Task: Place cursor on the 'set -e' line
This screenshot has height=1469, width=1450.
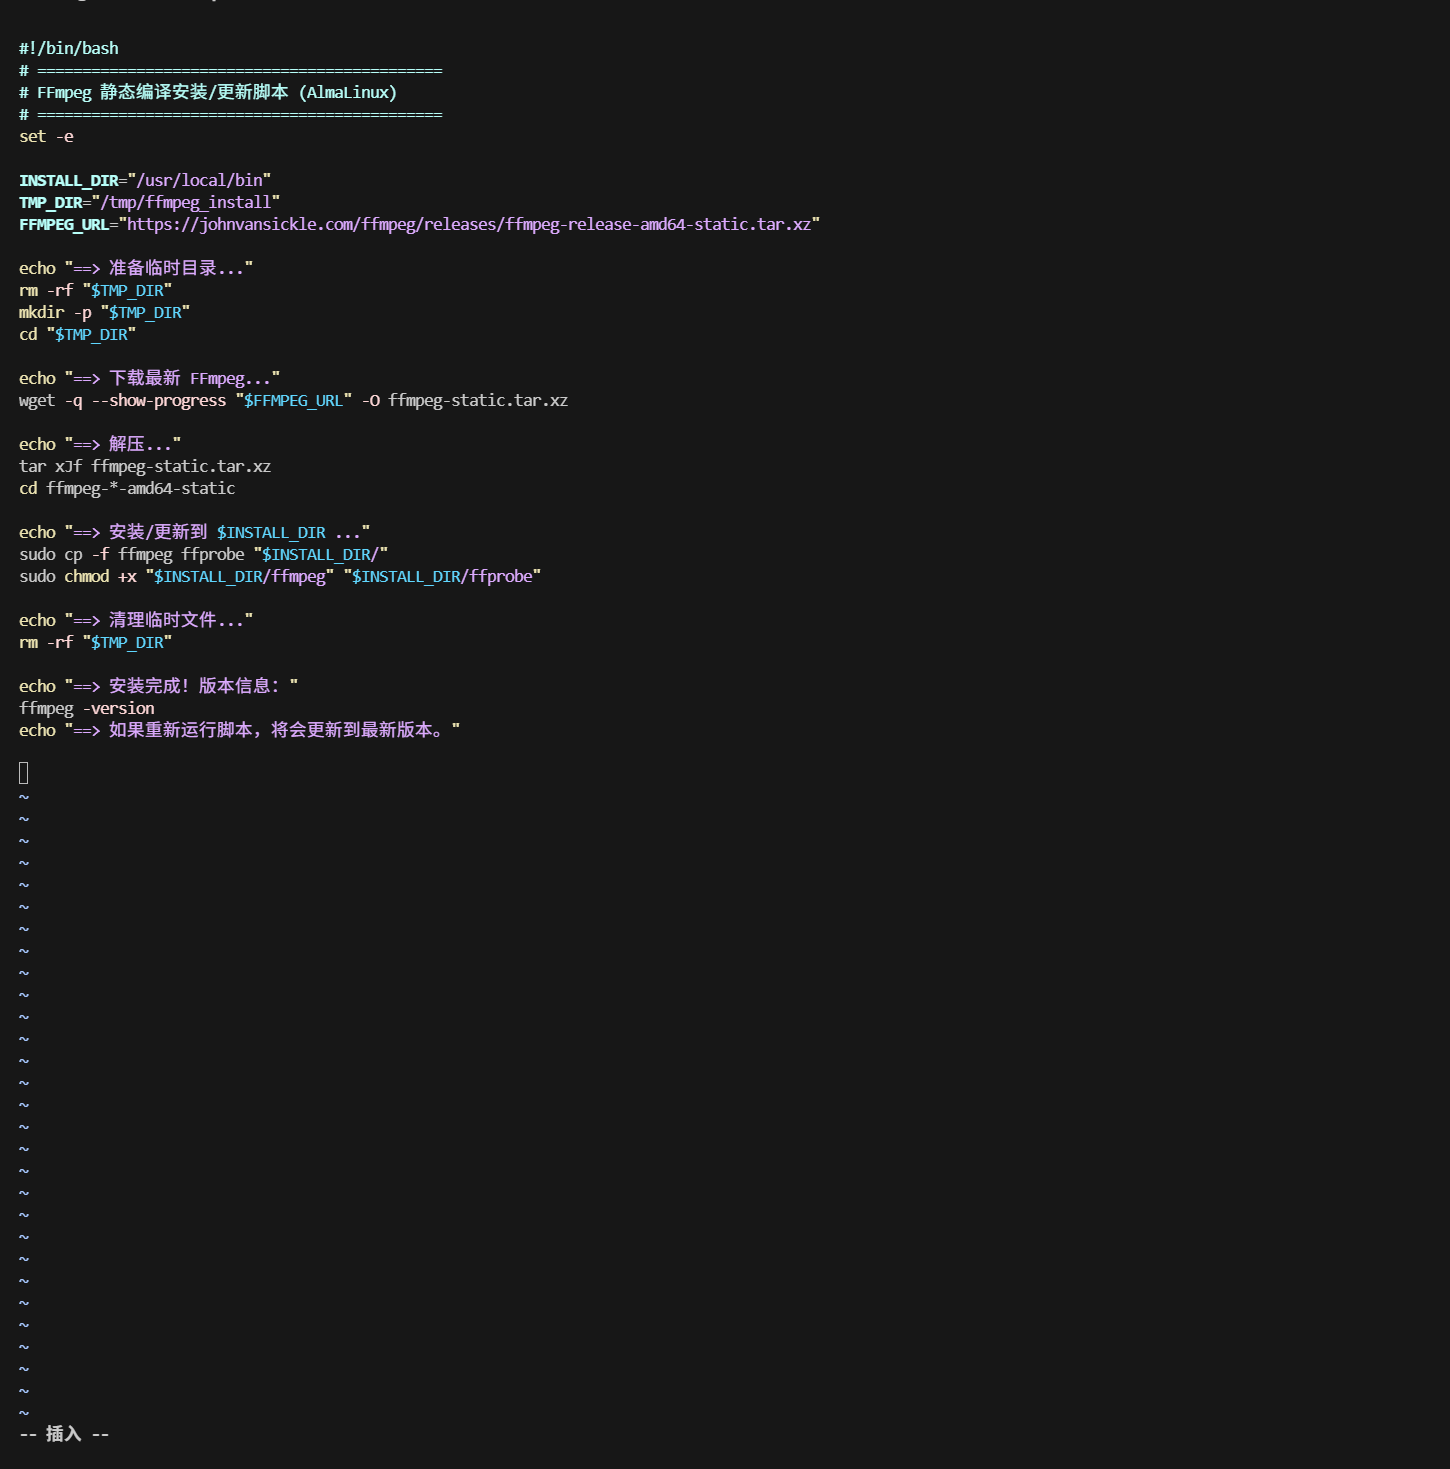Action: [x=46, y=136]
